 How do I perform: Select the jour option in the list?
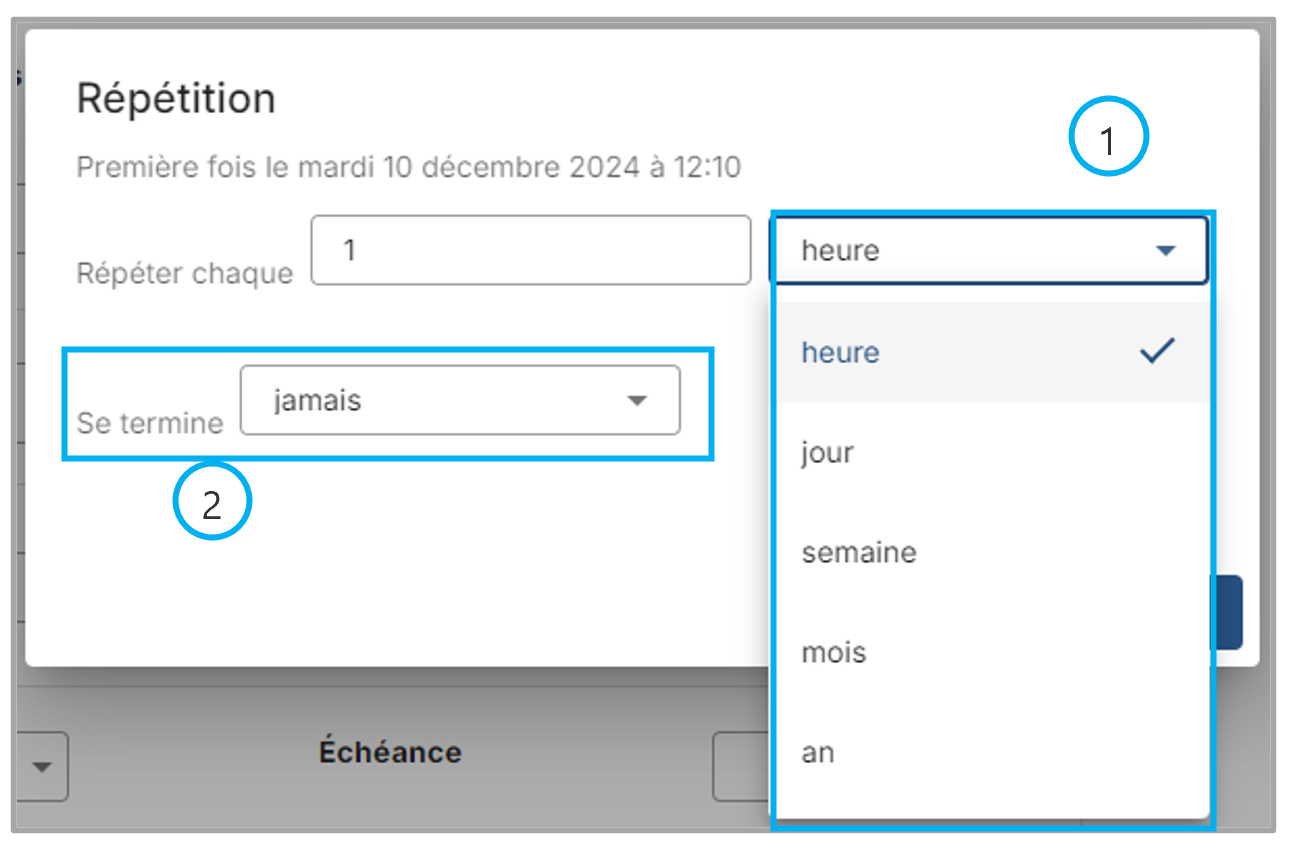827,452
